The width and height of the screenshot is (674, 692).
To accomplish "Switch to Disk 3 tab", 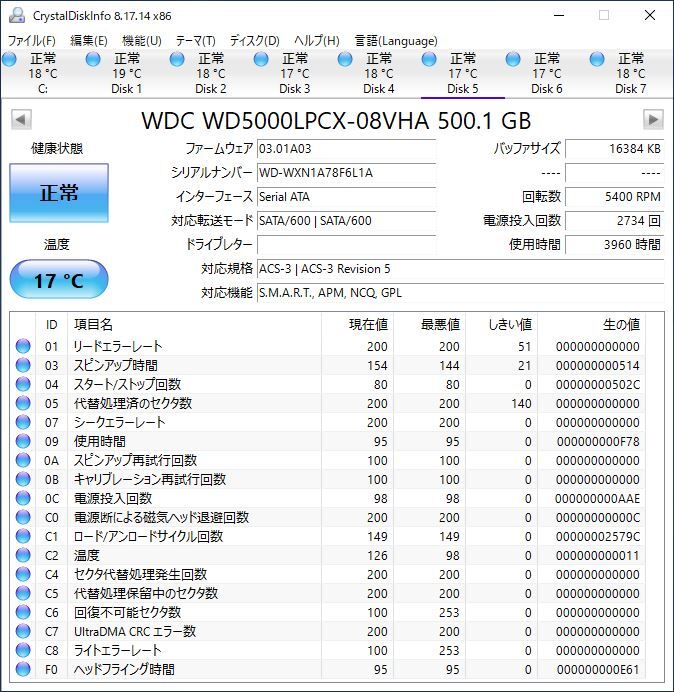I will tap(294, 73).
